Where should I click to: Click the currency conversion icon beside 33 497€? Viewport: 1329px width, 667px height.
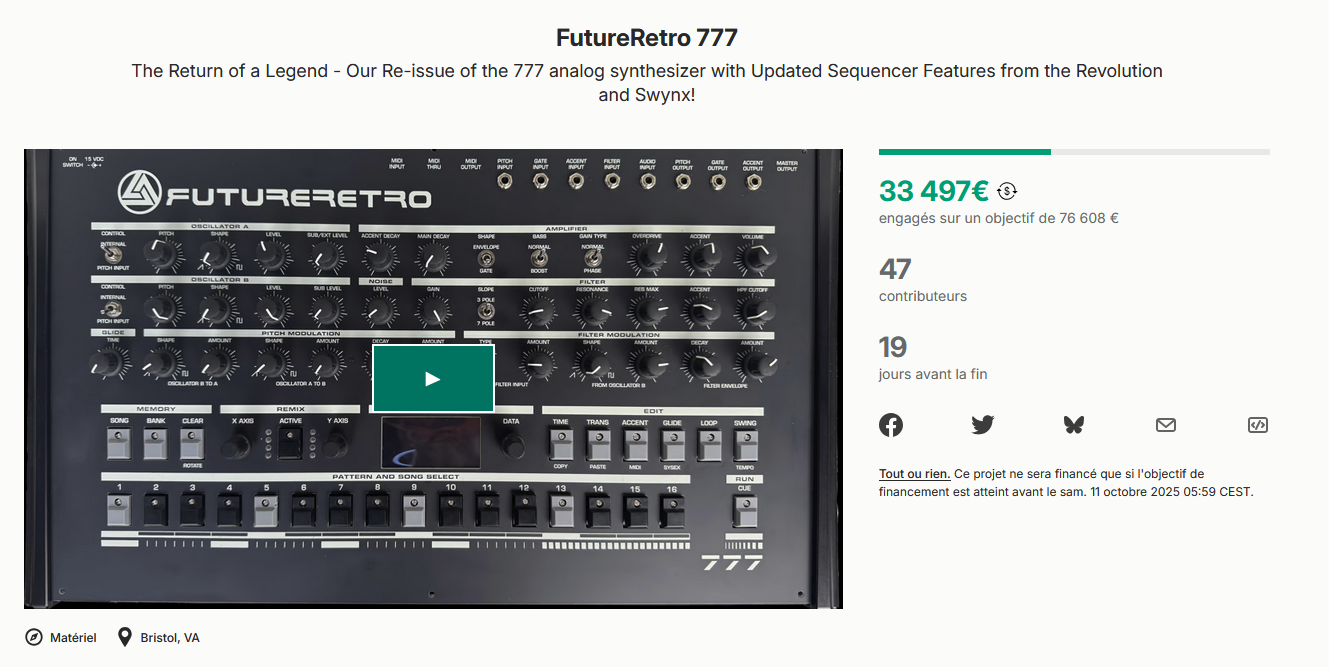(x=1007, y=191)
